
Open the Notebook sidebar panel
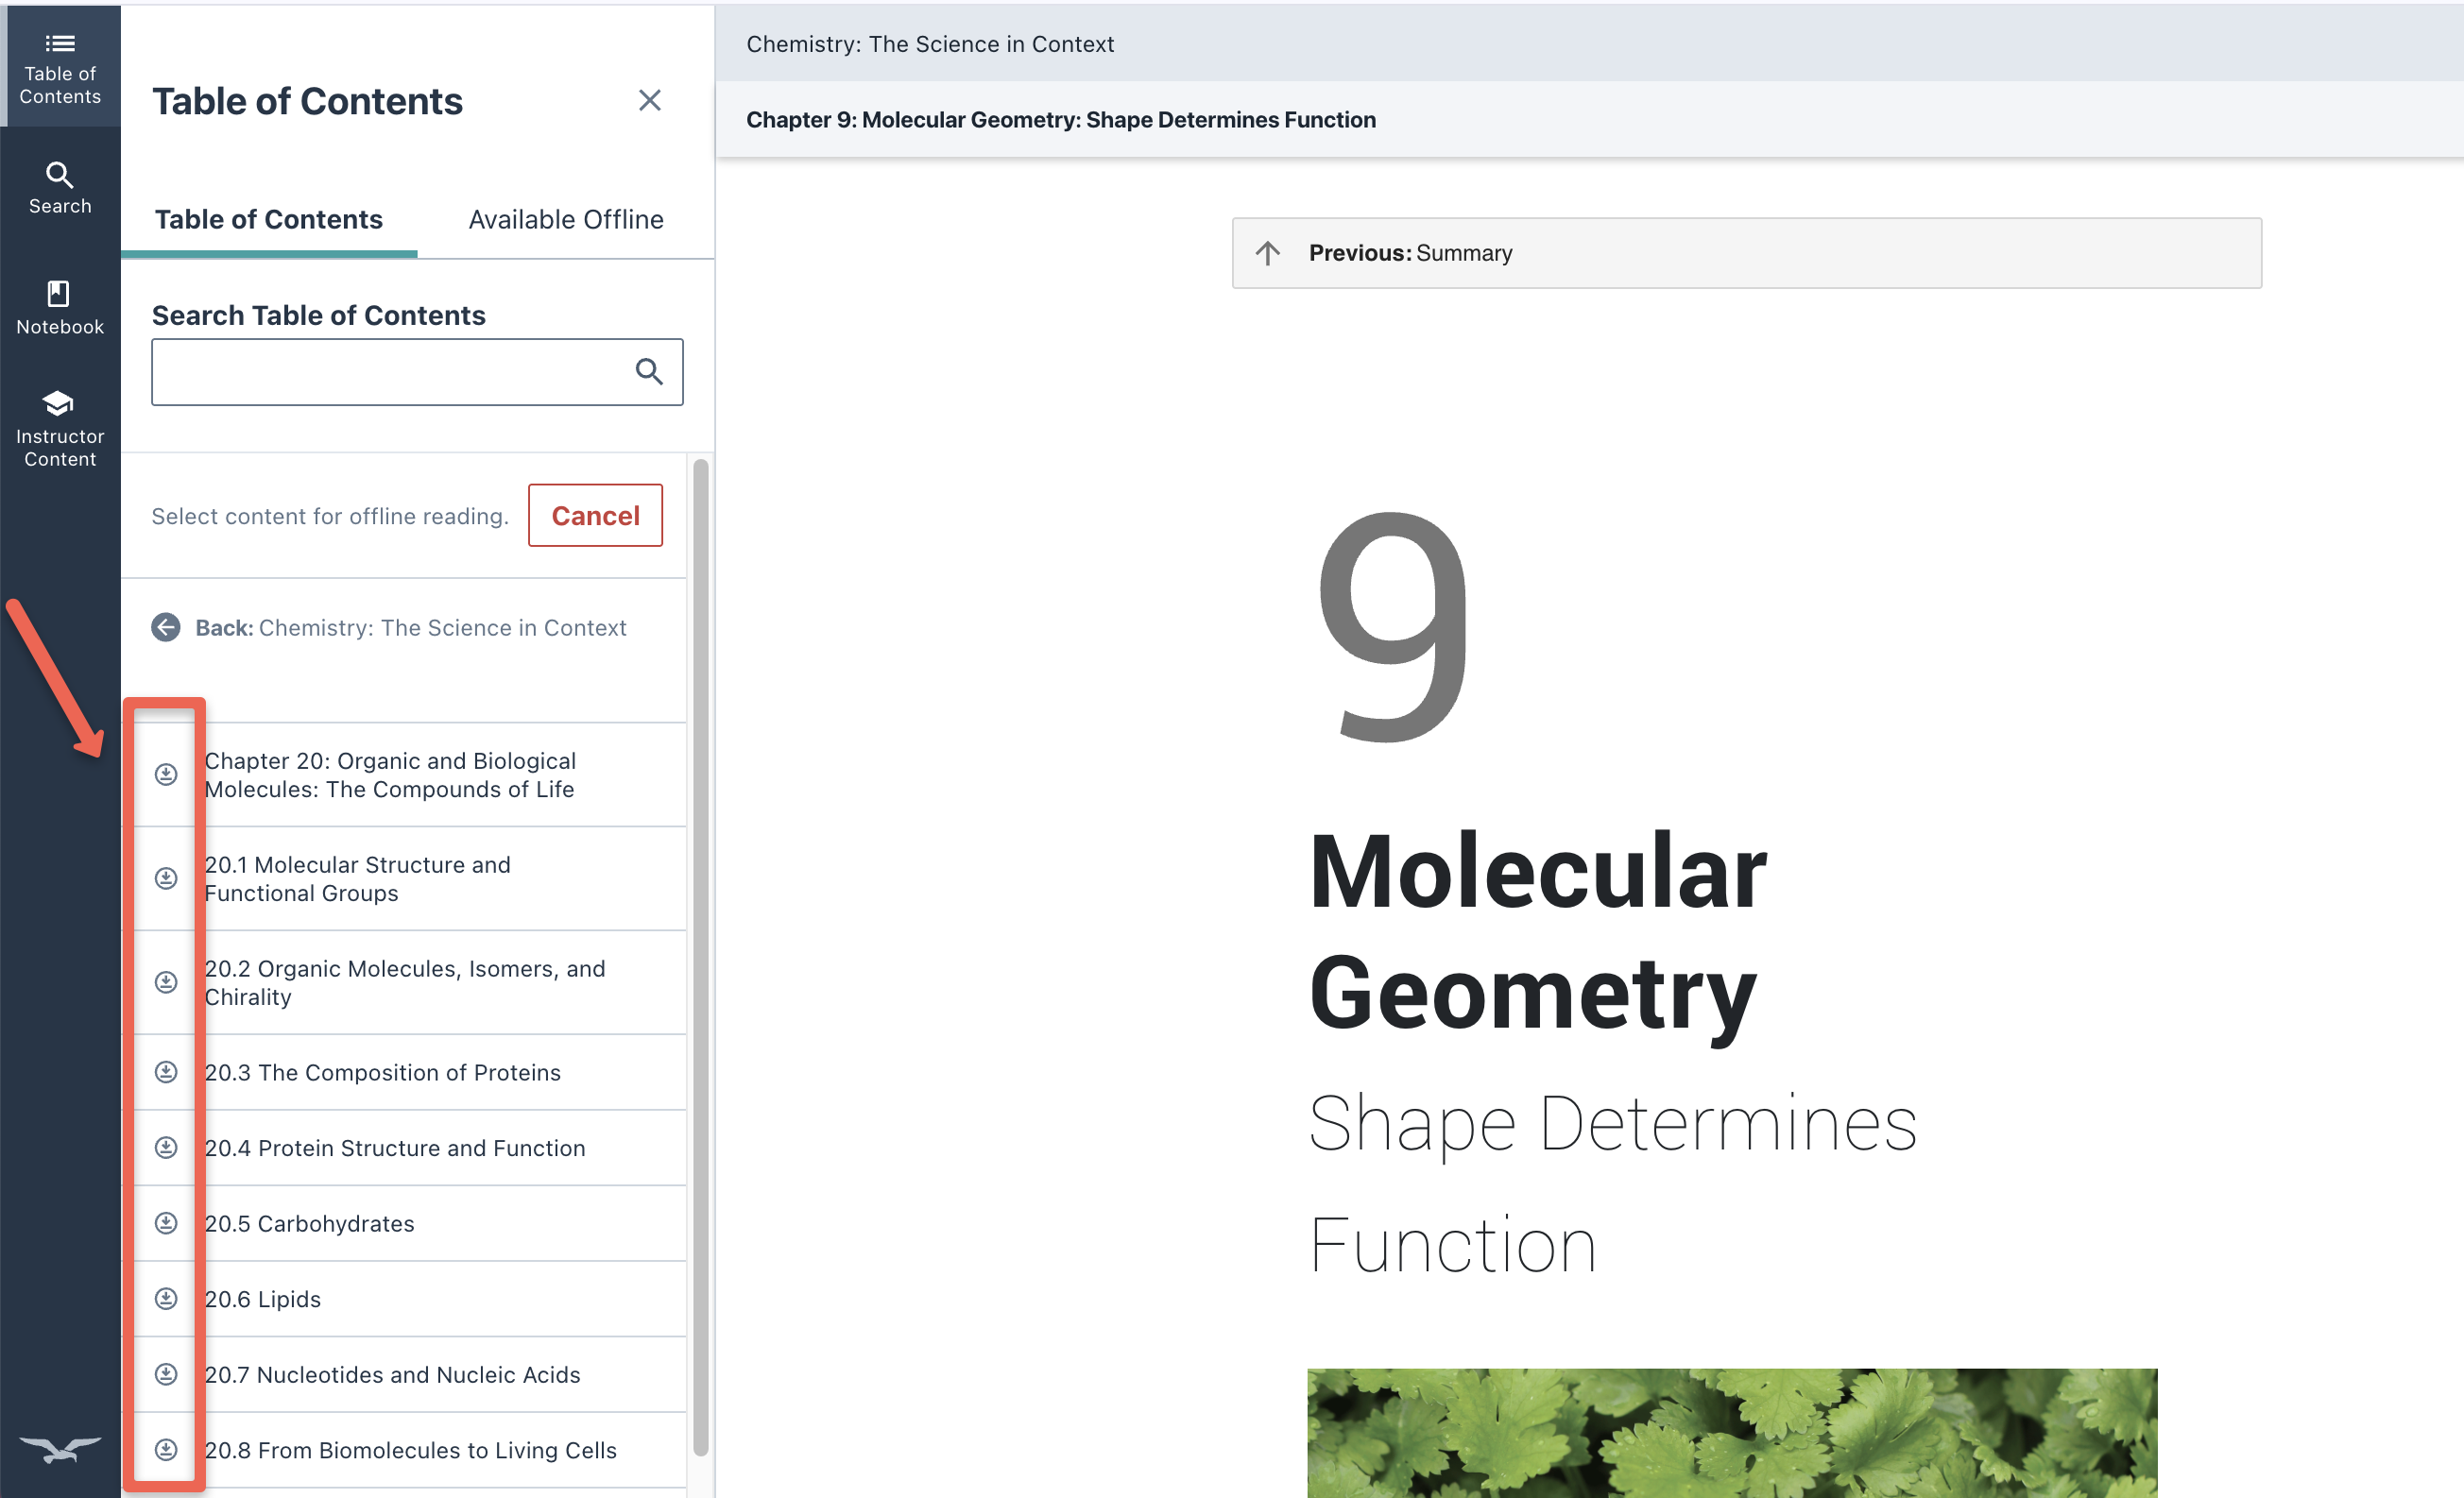(x=60, y=308)
